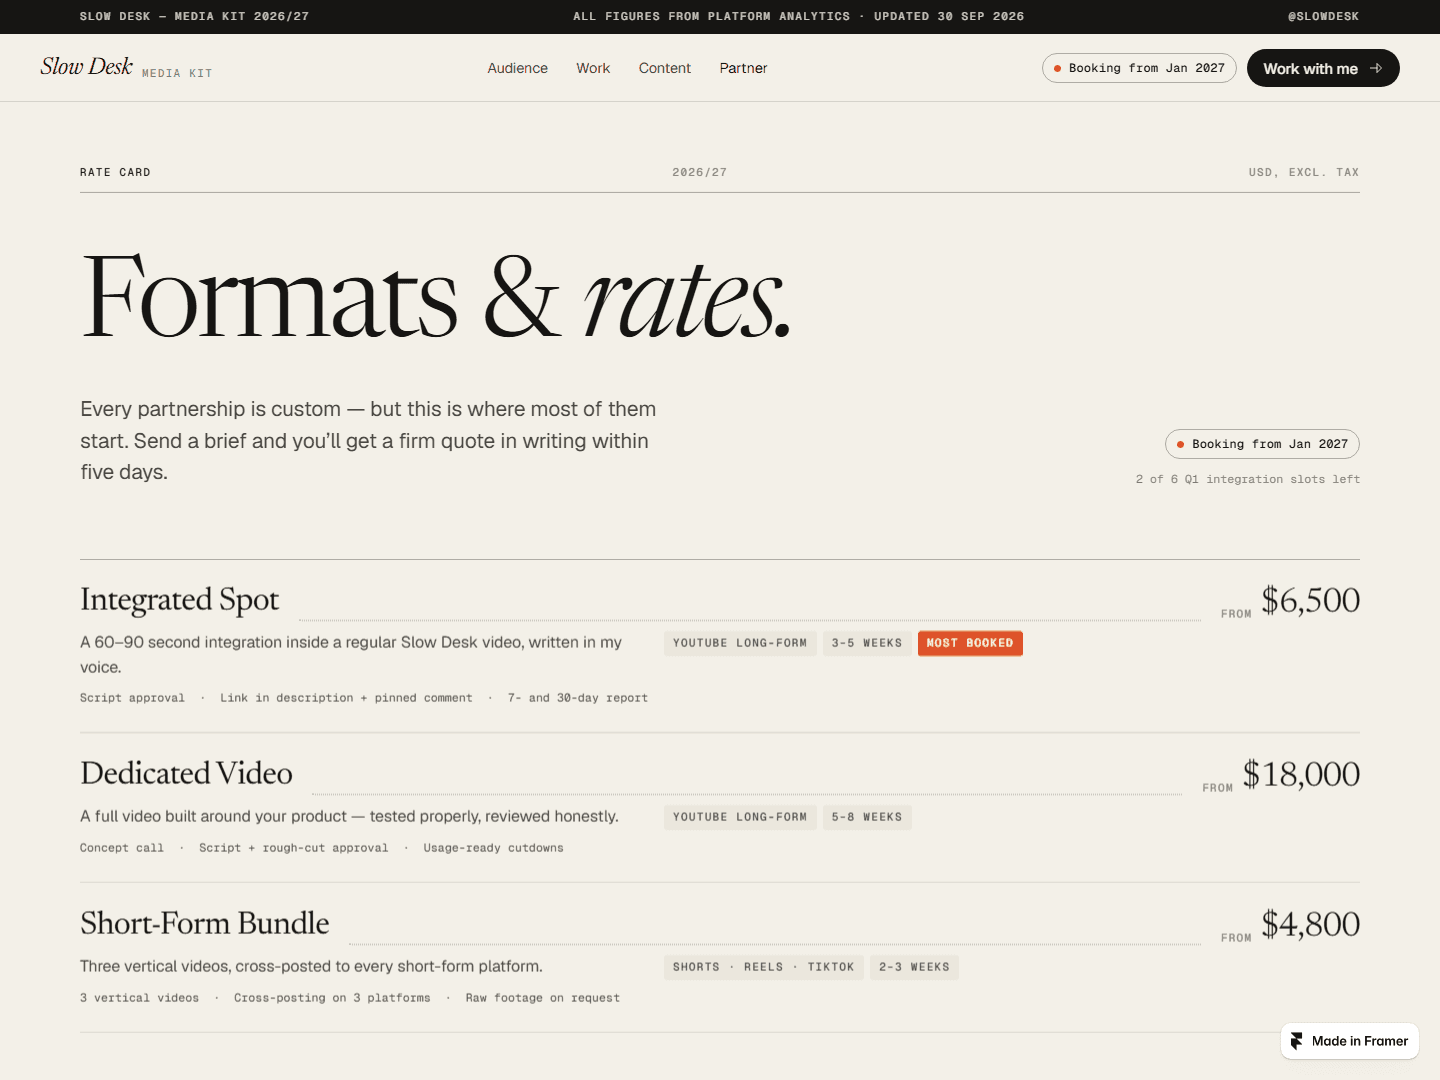Click the @SLOWDESK handle in the top bar
Viewport: 1440px width, 1080px height.
[x=1323, y=16]
